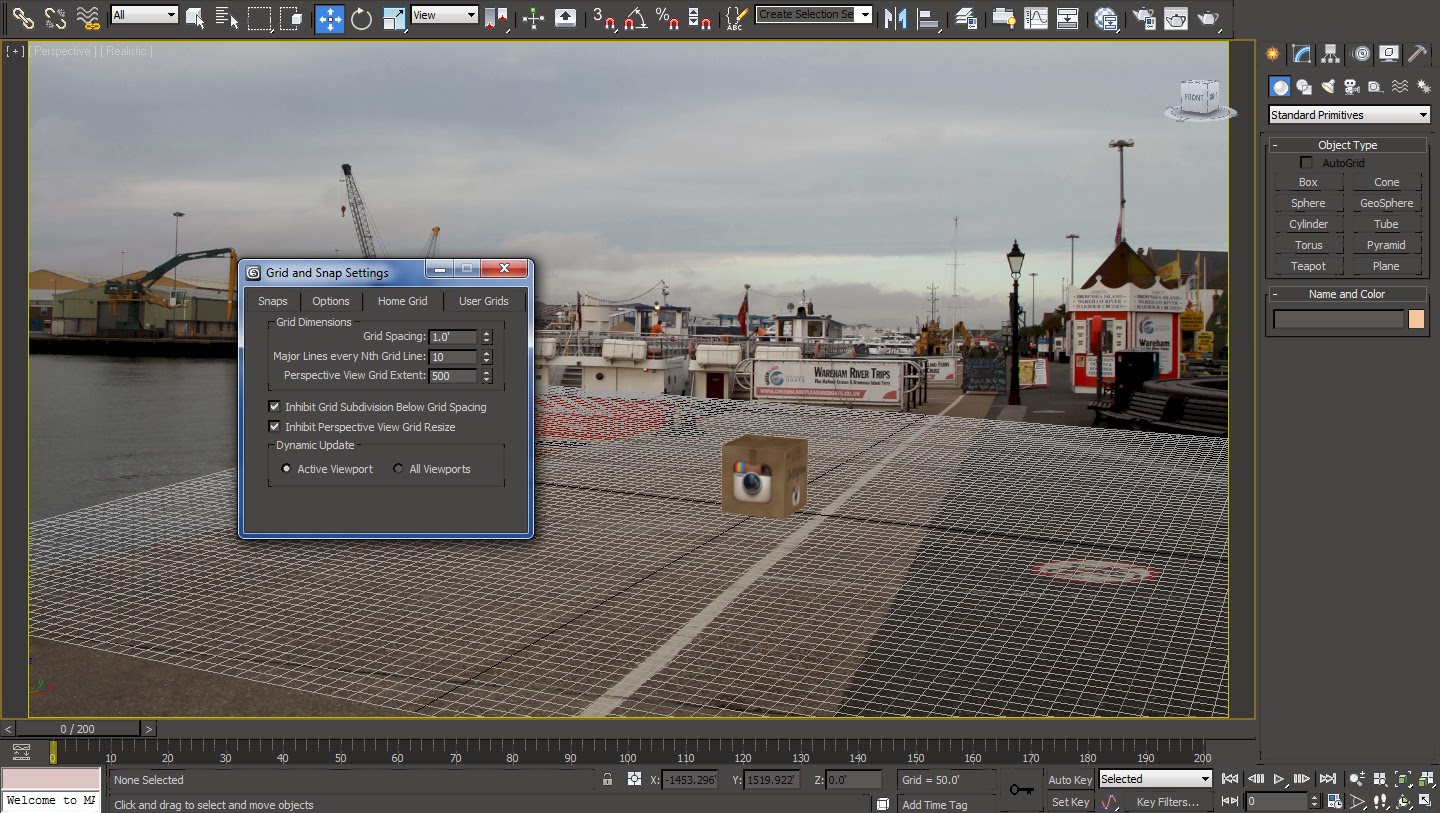This screenshot has width=1440, height=813.
Task: Click the Select and Link chain icon
Action: point(22,18)
